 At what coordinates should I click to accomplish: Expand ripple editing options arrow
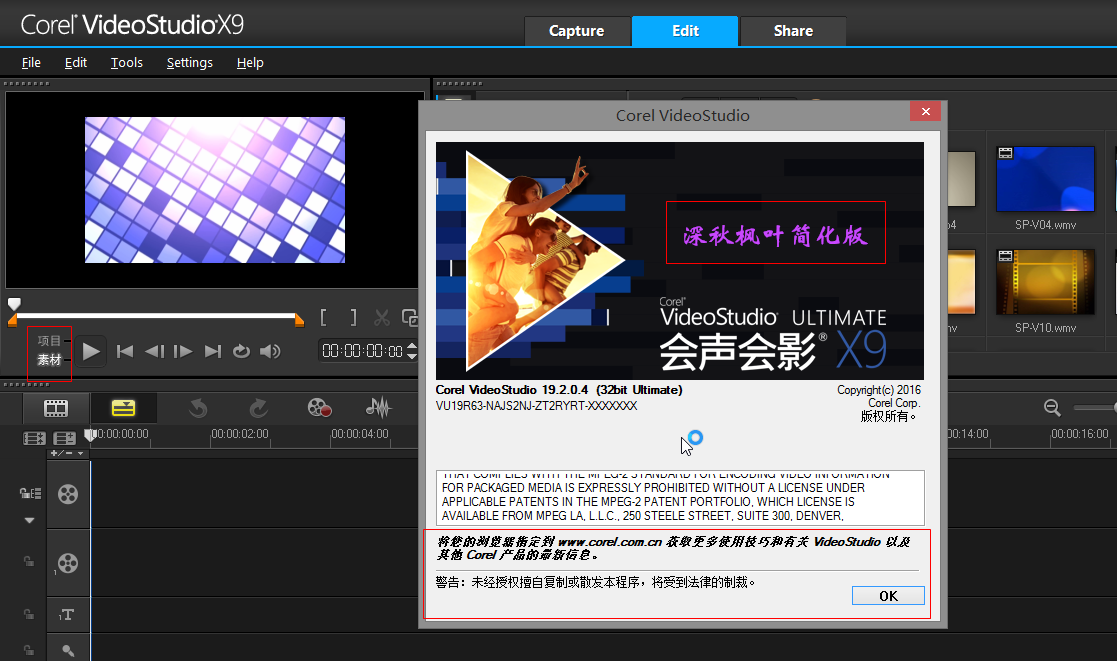(x=29, y=520)
